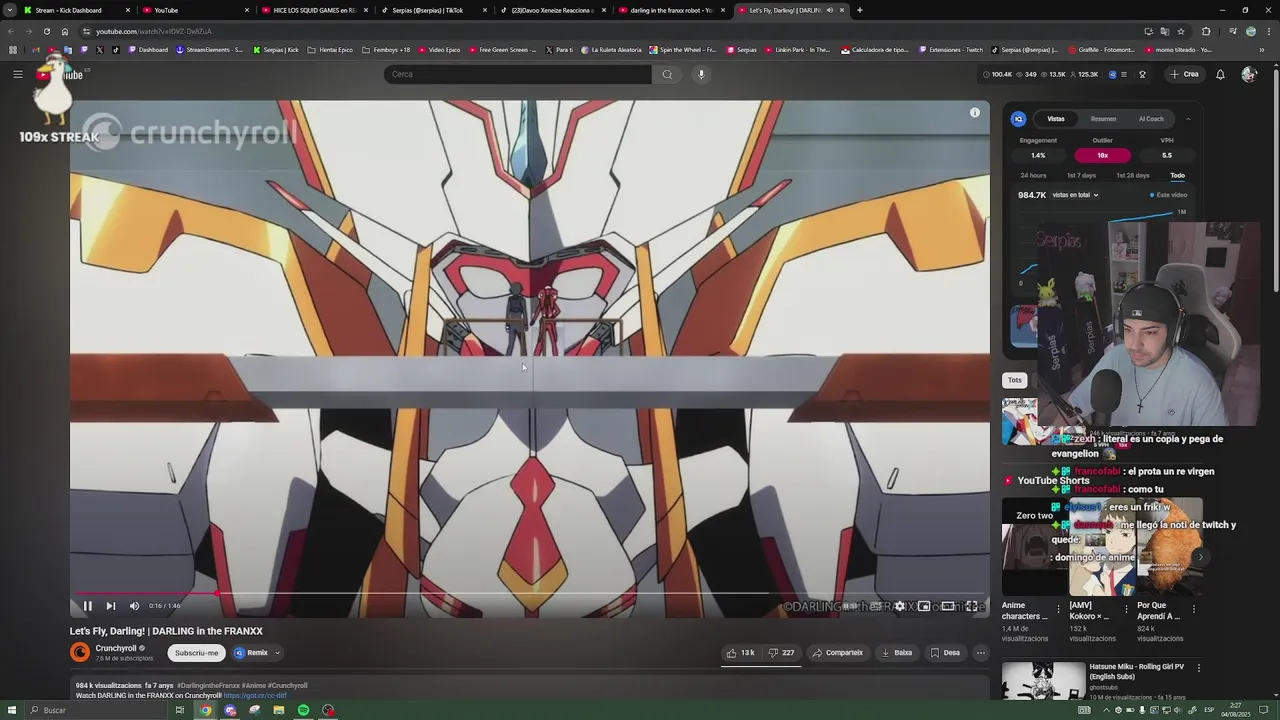The height and width of the screenshot is (720, 1280).
Task: Focus the Cerca search field
Action: [517, 74]
